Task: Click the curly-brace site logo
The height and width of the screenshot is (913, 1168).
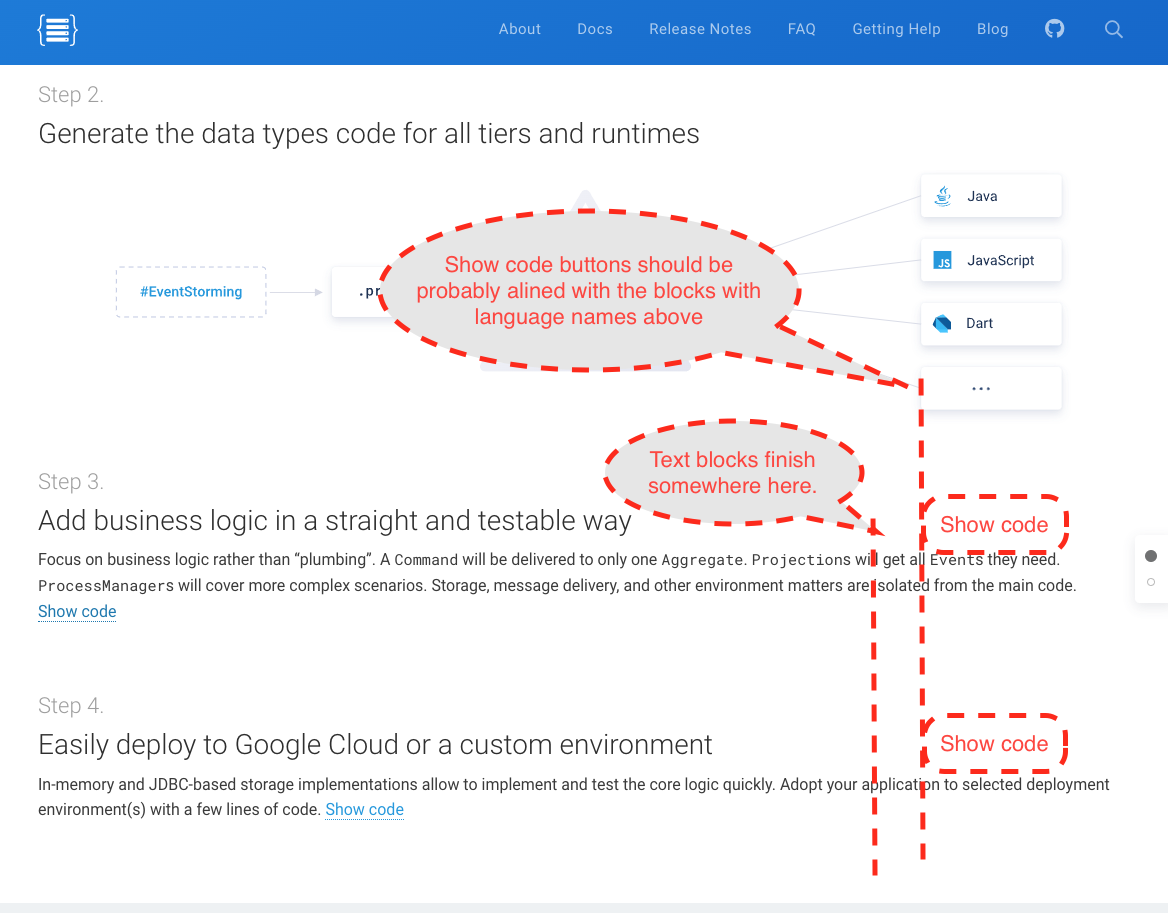Action: pos(57,29)
